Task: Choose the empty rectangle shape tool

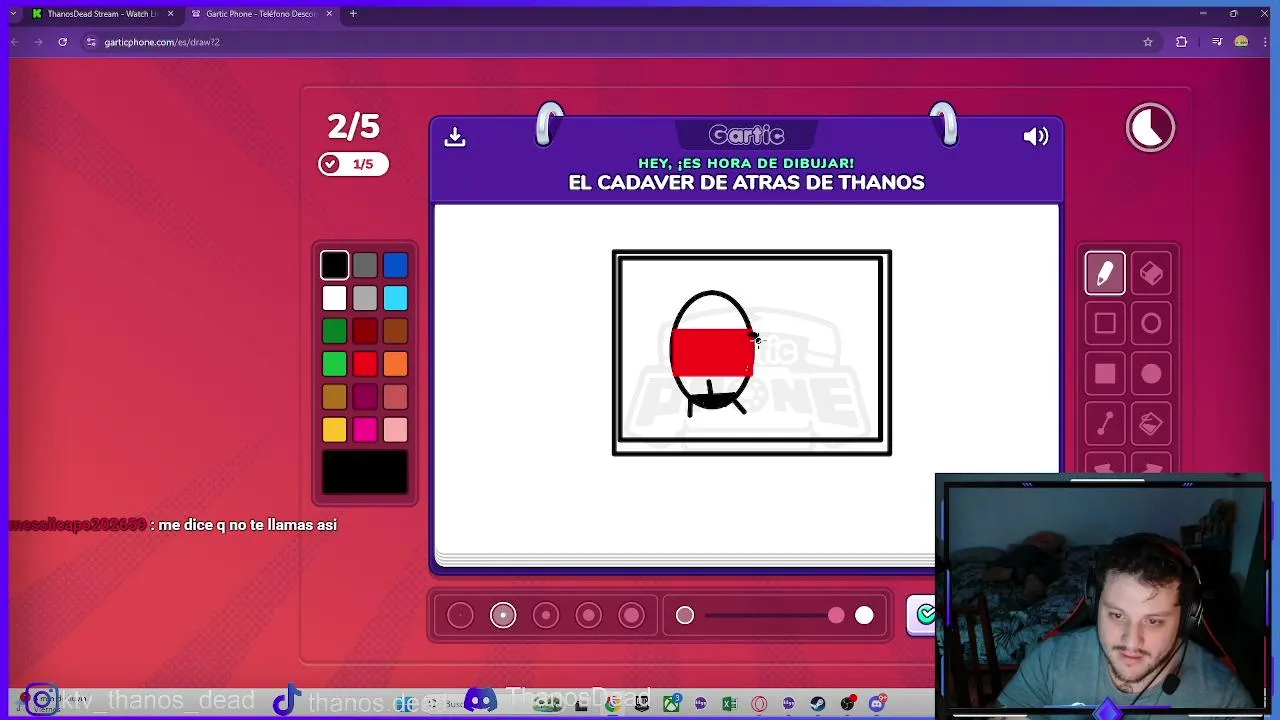Action: [1105, 323]
